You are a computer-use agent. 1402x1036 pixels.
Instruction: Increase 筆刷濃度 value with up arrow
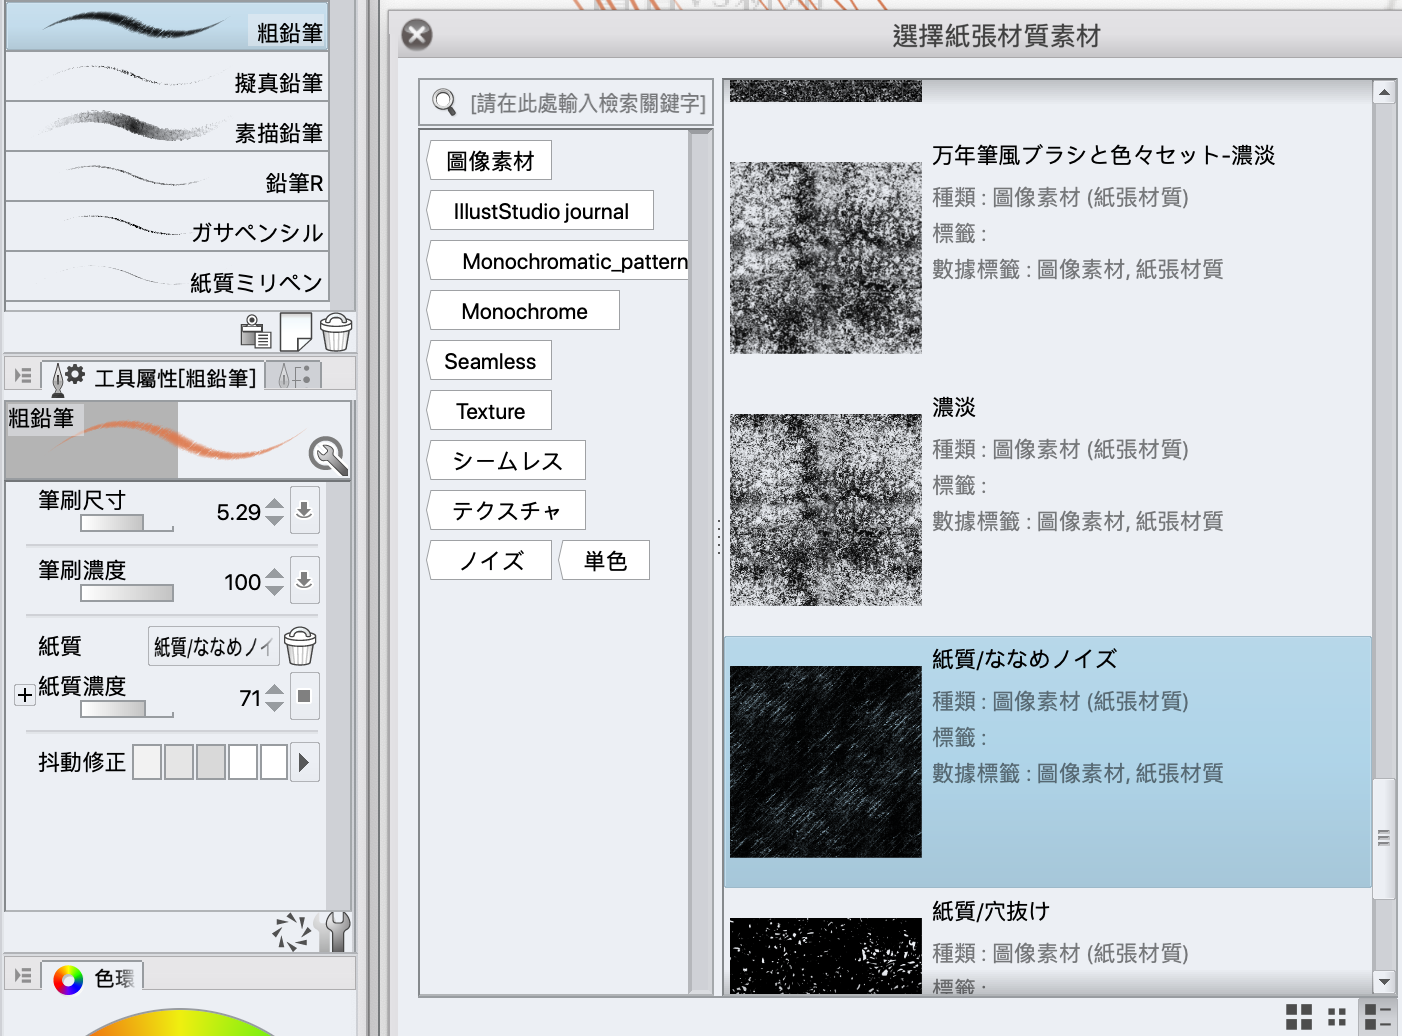click(x=275, y=573)
